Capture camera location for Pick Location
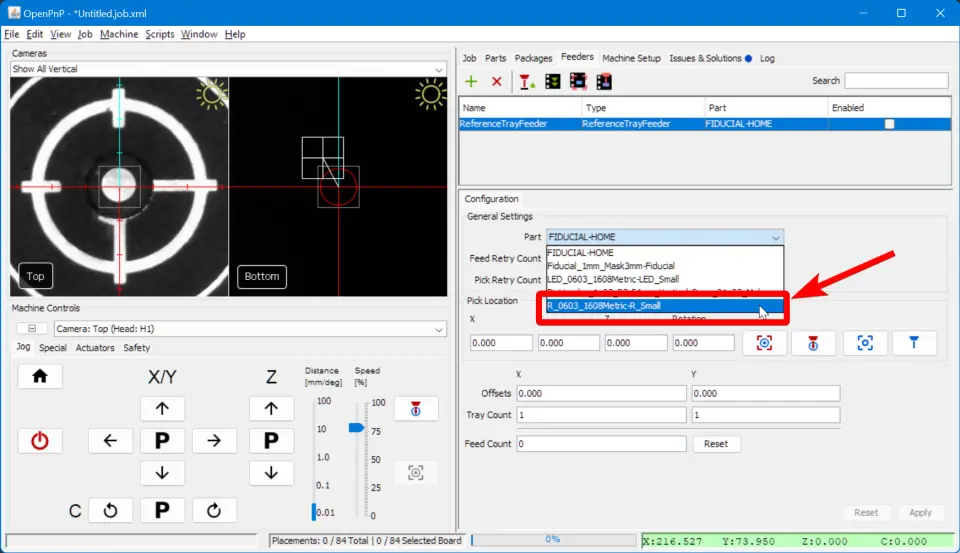 764,343
